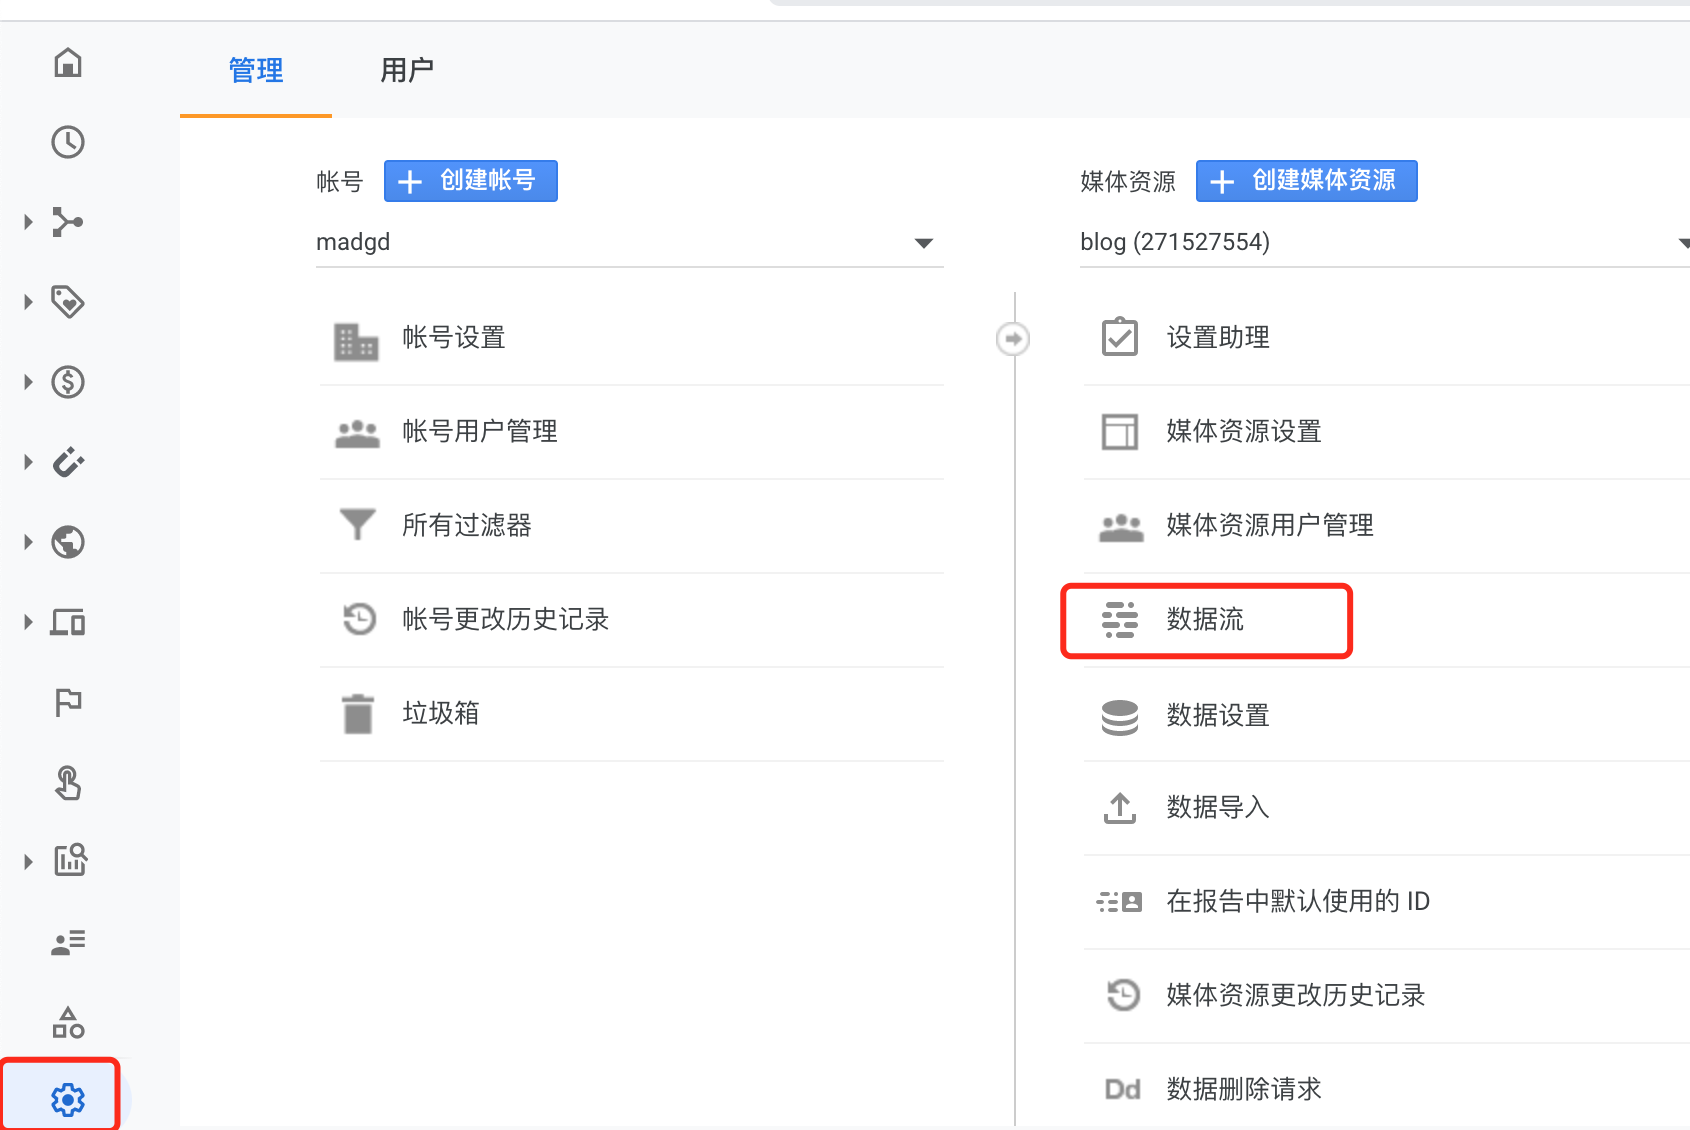The image size is (1690, 1130).
Task: Open the Monetization dollar icon
Action: [x=68, y=382]
